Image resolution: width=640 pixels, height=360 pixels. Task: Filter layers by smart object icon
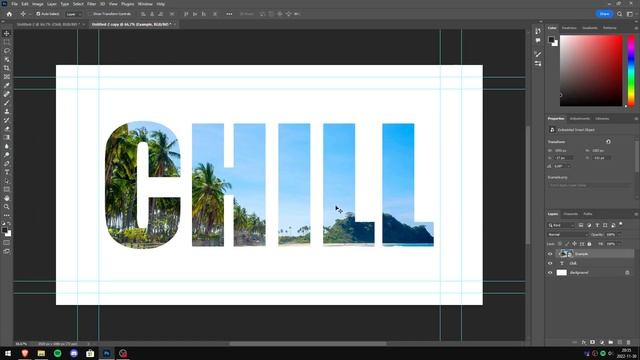pos(613,225)
